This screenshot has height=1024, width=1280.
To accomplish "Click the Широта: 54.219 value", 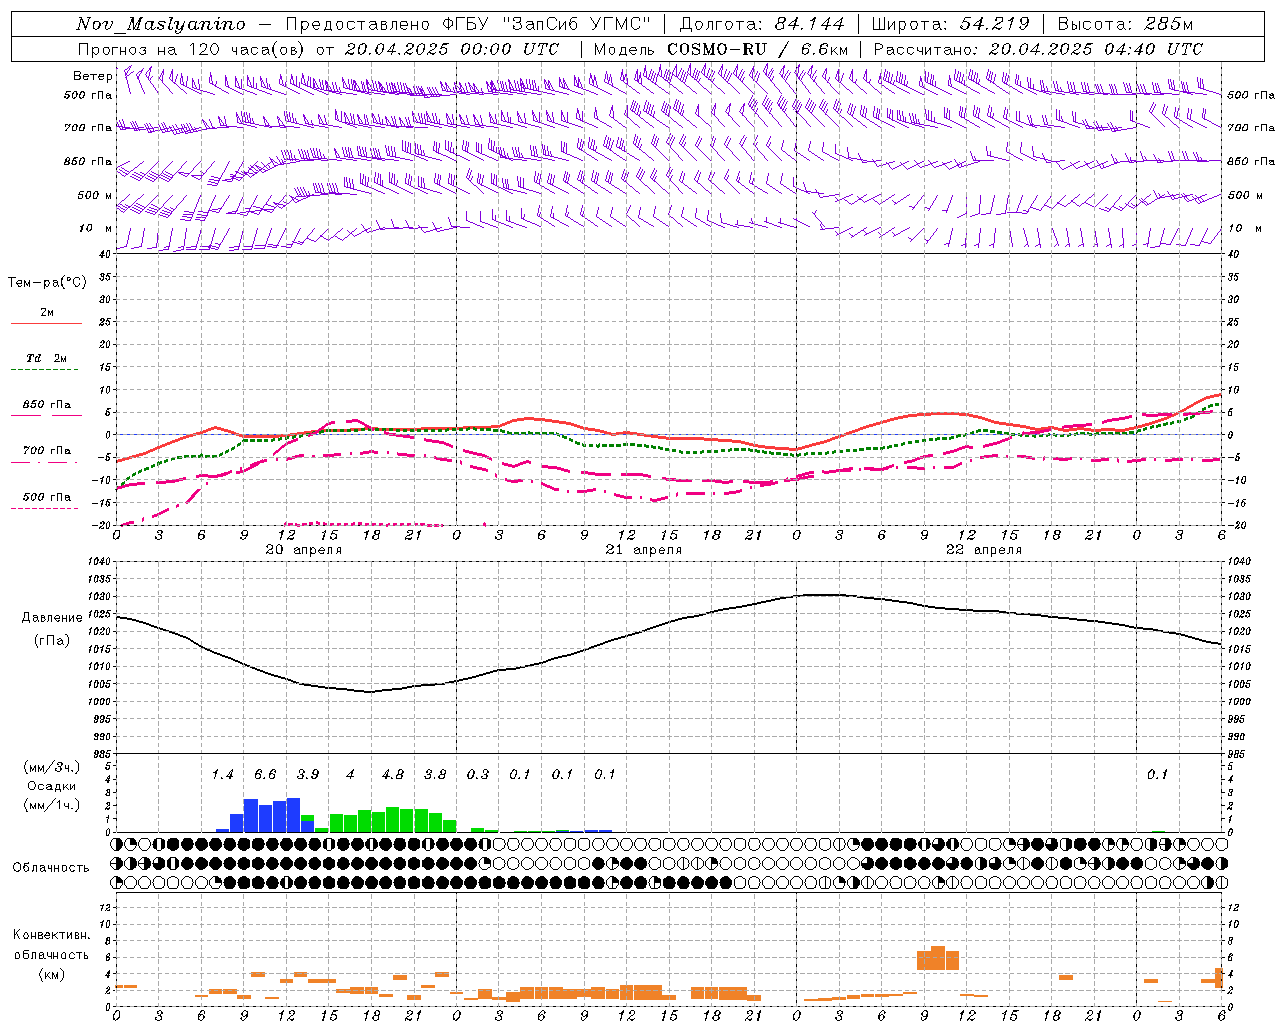I will click(x=950, y=24).
